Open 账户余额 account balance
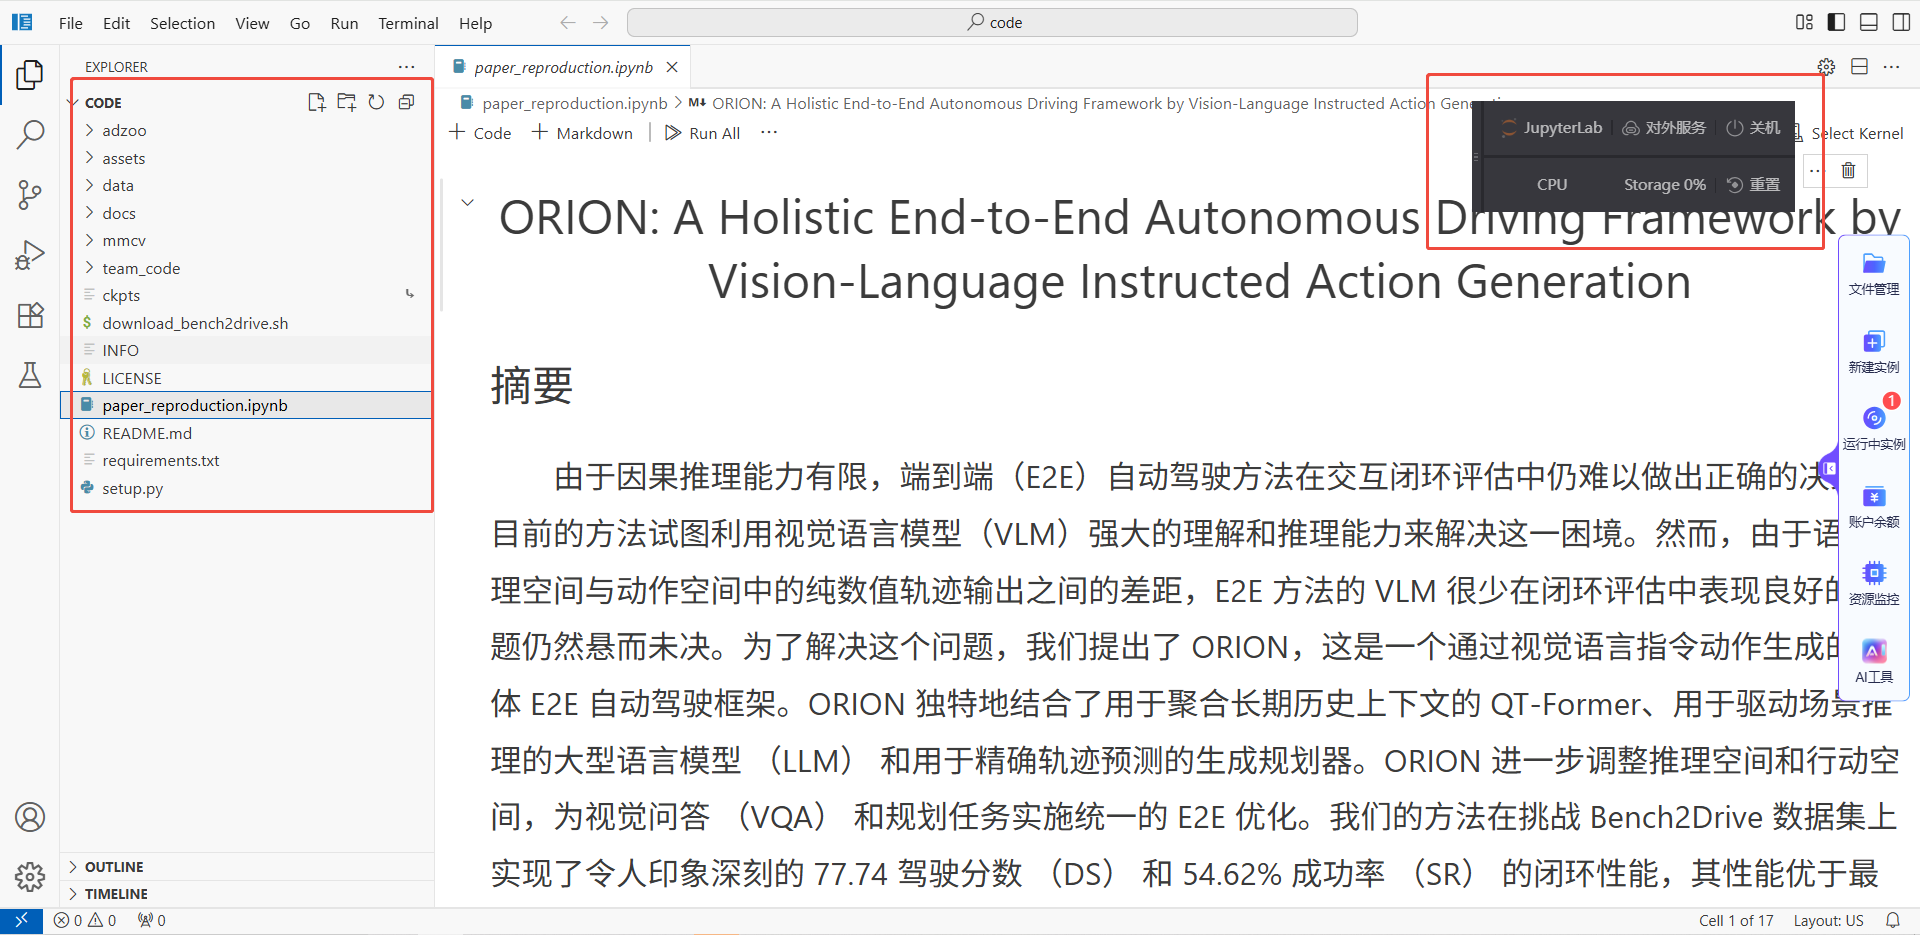Viewport: 1920px width, 935px height. (x=1874, y=507)
